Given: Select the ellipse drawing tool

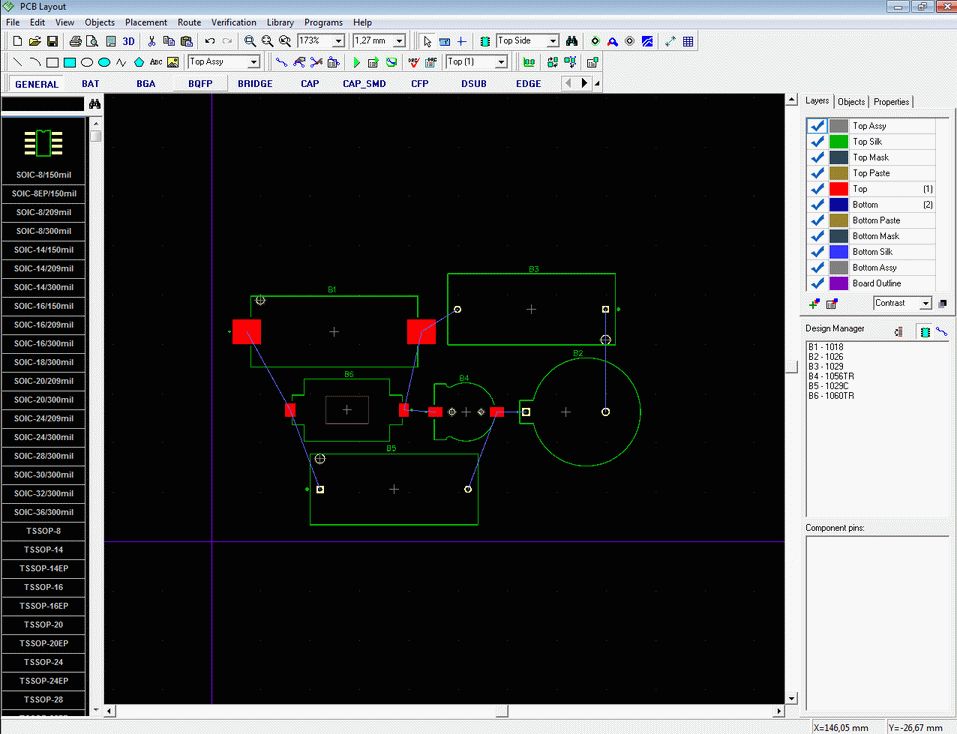Looking at the screenshot, I should 87,62.
